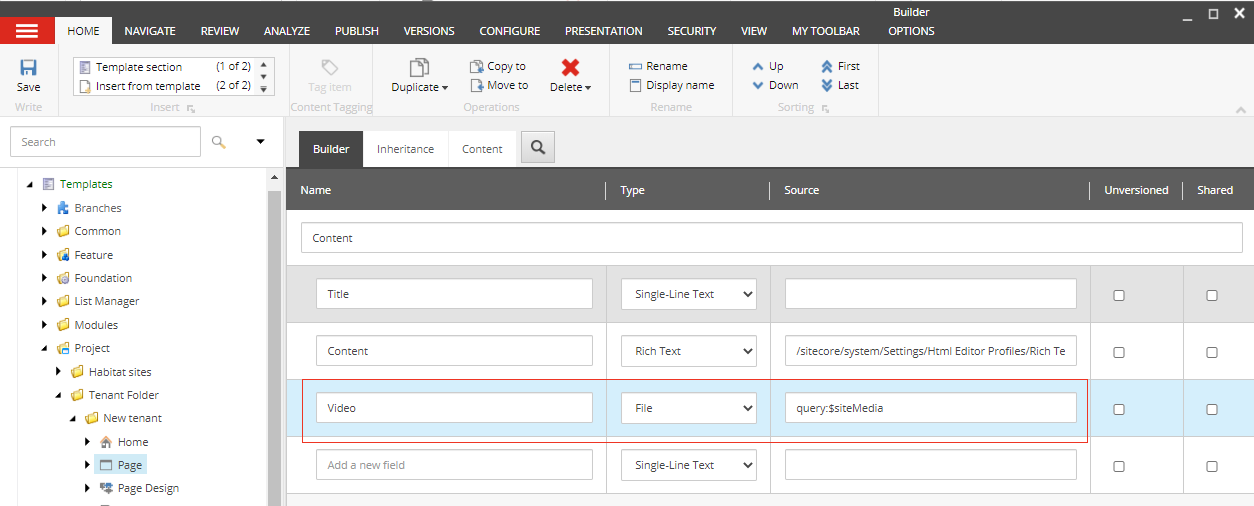Viewport: 1254px width, 506px height.
Task: Click the Add a new field input
Action: (x=455, y=465)
